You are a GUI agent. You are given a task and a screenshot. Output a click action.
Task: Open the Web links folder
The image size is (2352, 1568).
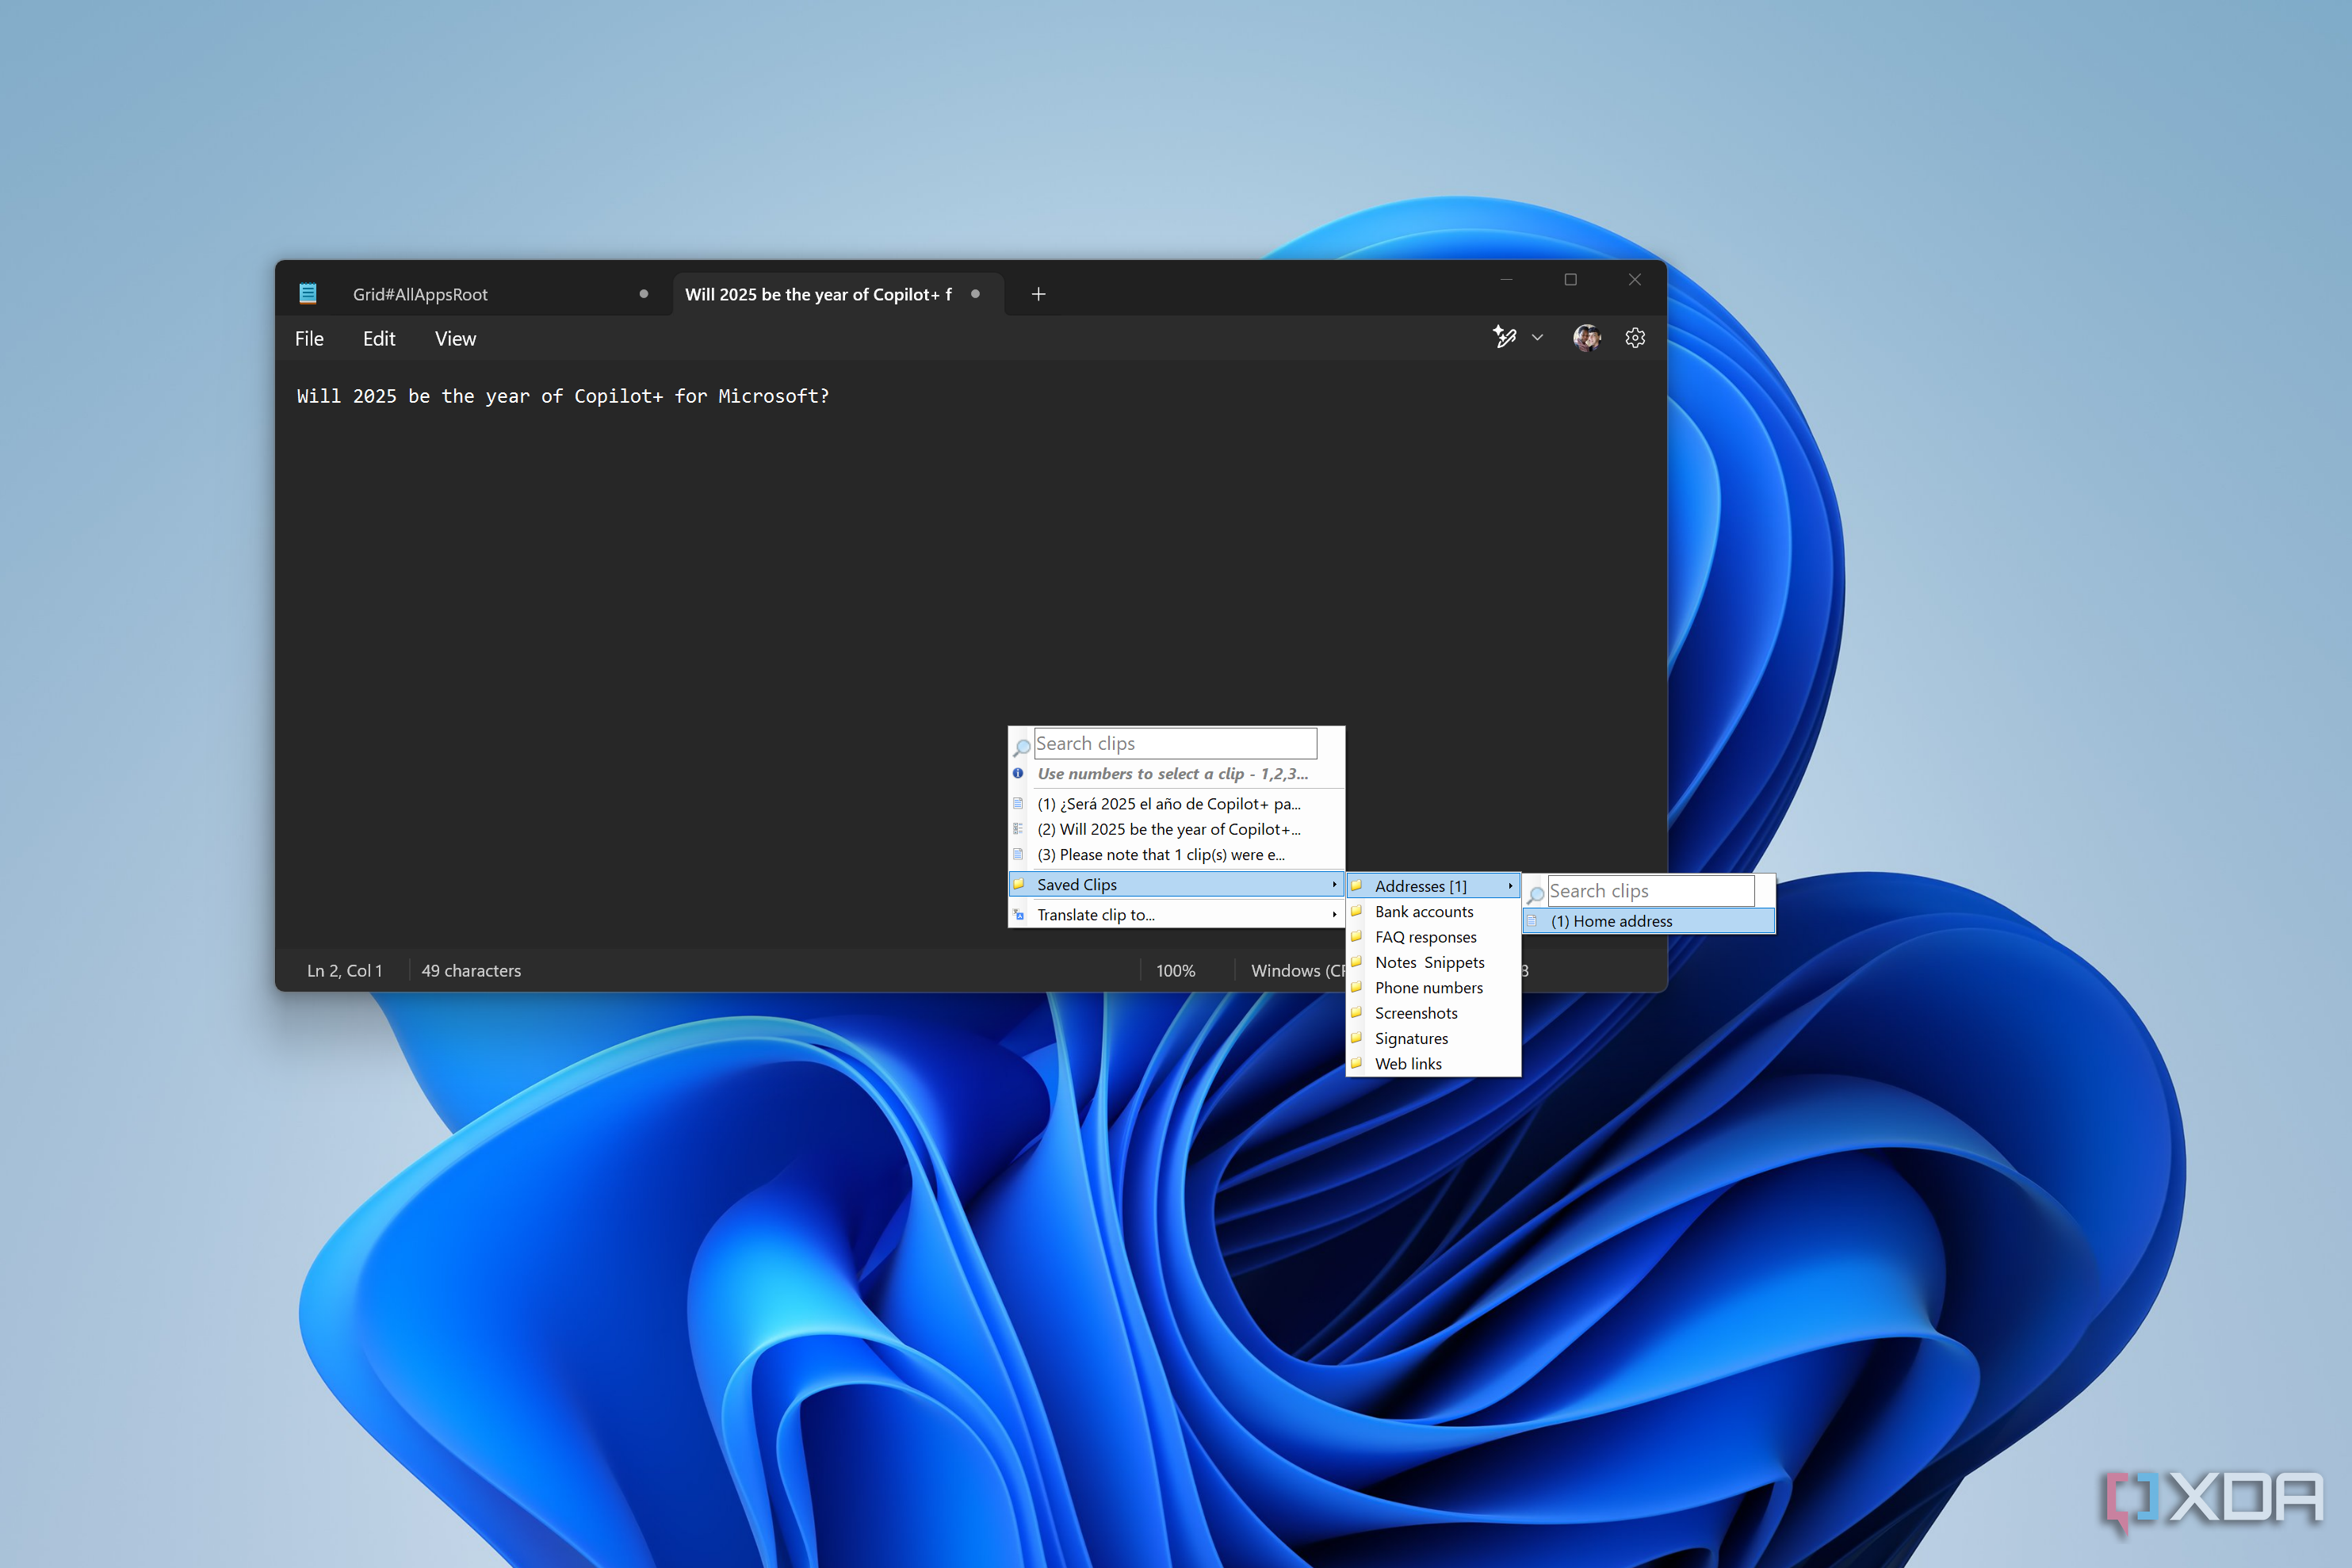tap(1433, 1064)
